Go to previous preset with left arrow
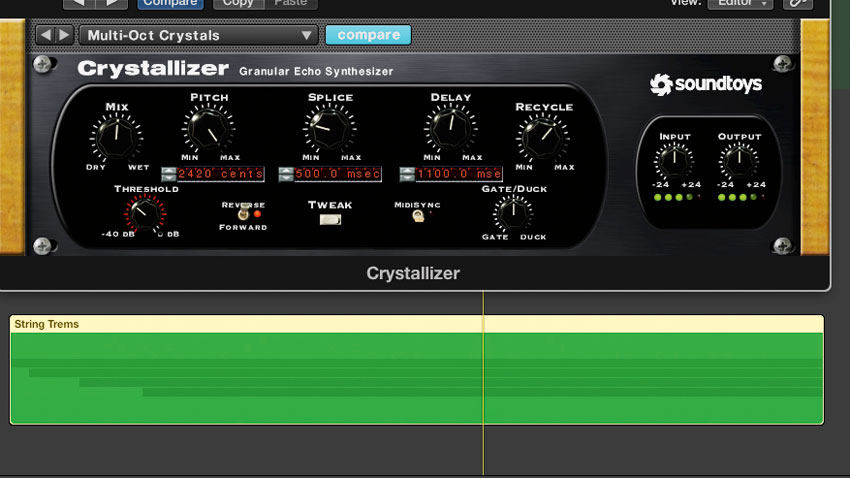This screenshot has height=478, width=850. tap(46, 35)
